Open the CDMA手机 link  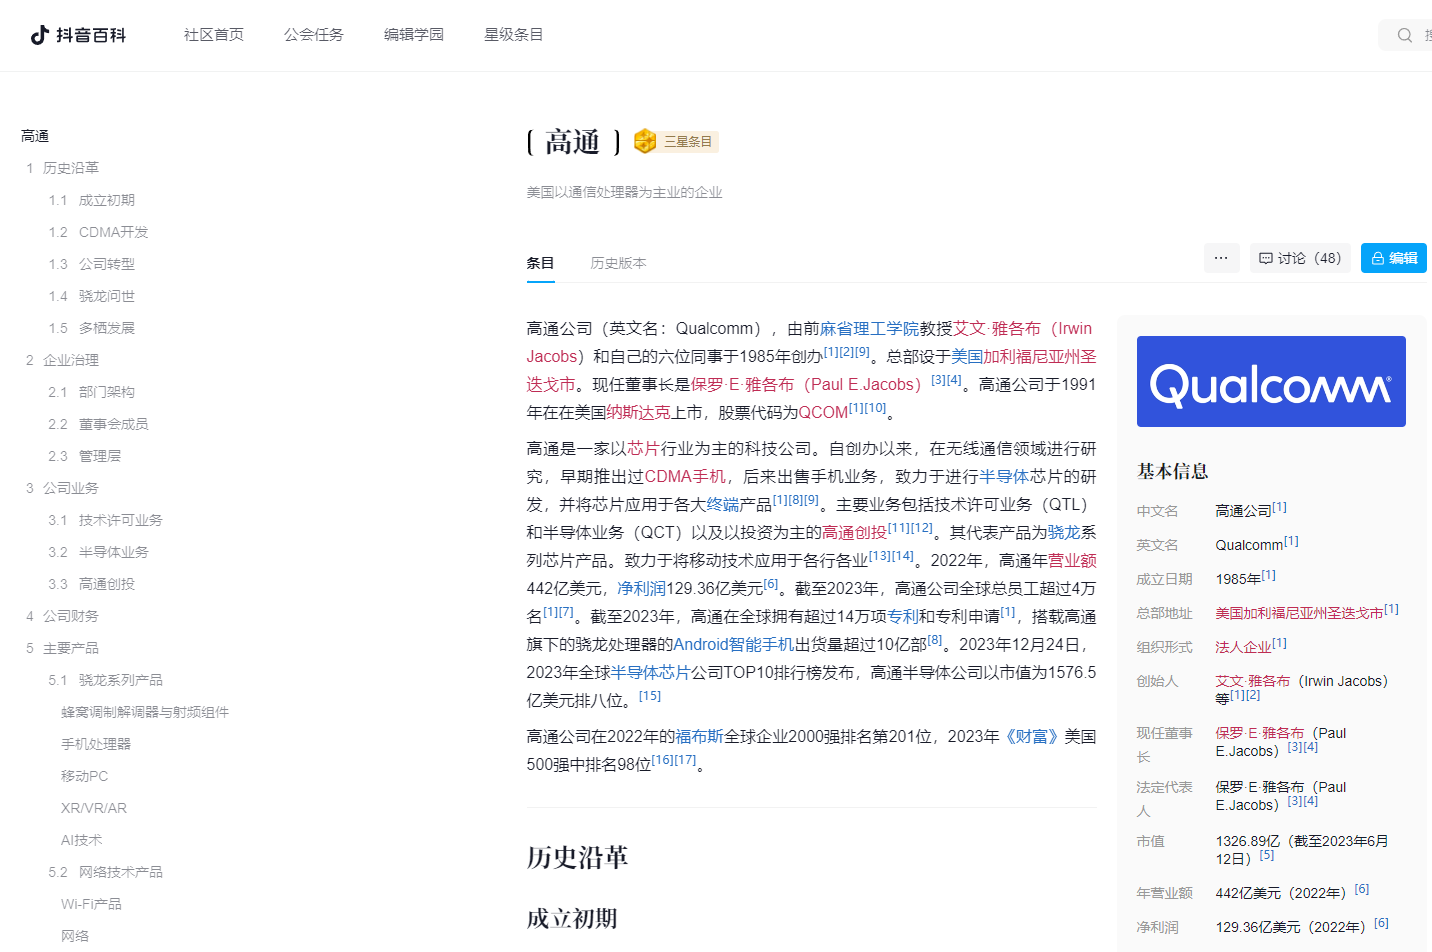[685, 476]
